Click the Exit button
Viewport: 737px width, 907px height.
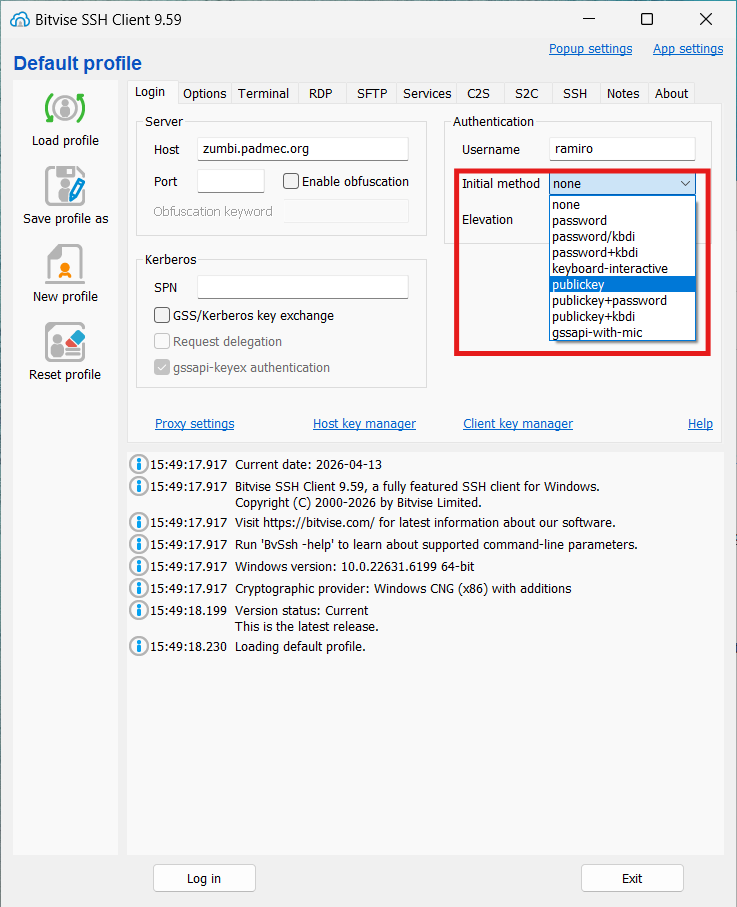[632, 878]
